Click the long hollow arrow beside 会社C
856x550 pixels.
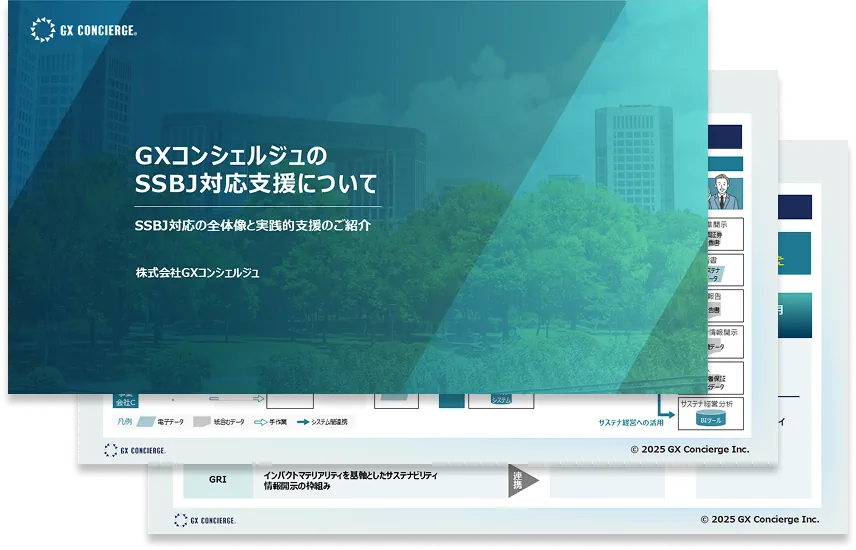point(236,399)
